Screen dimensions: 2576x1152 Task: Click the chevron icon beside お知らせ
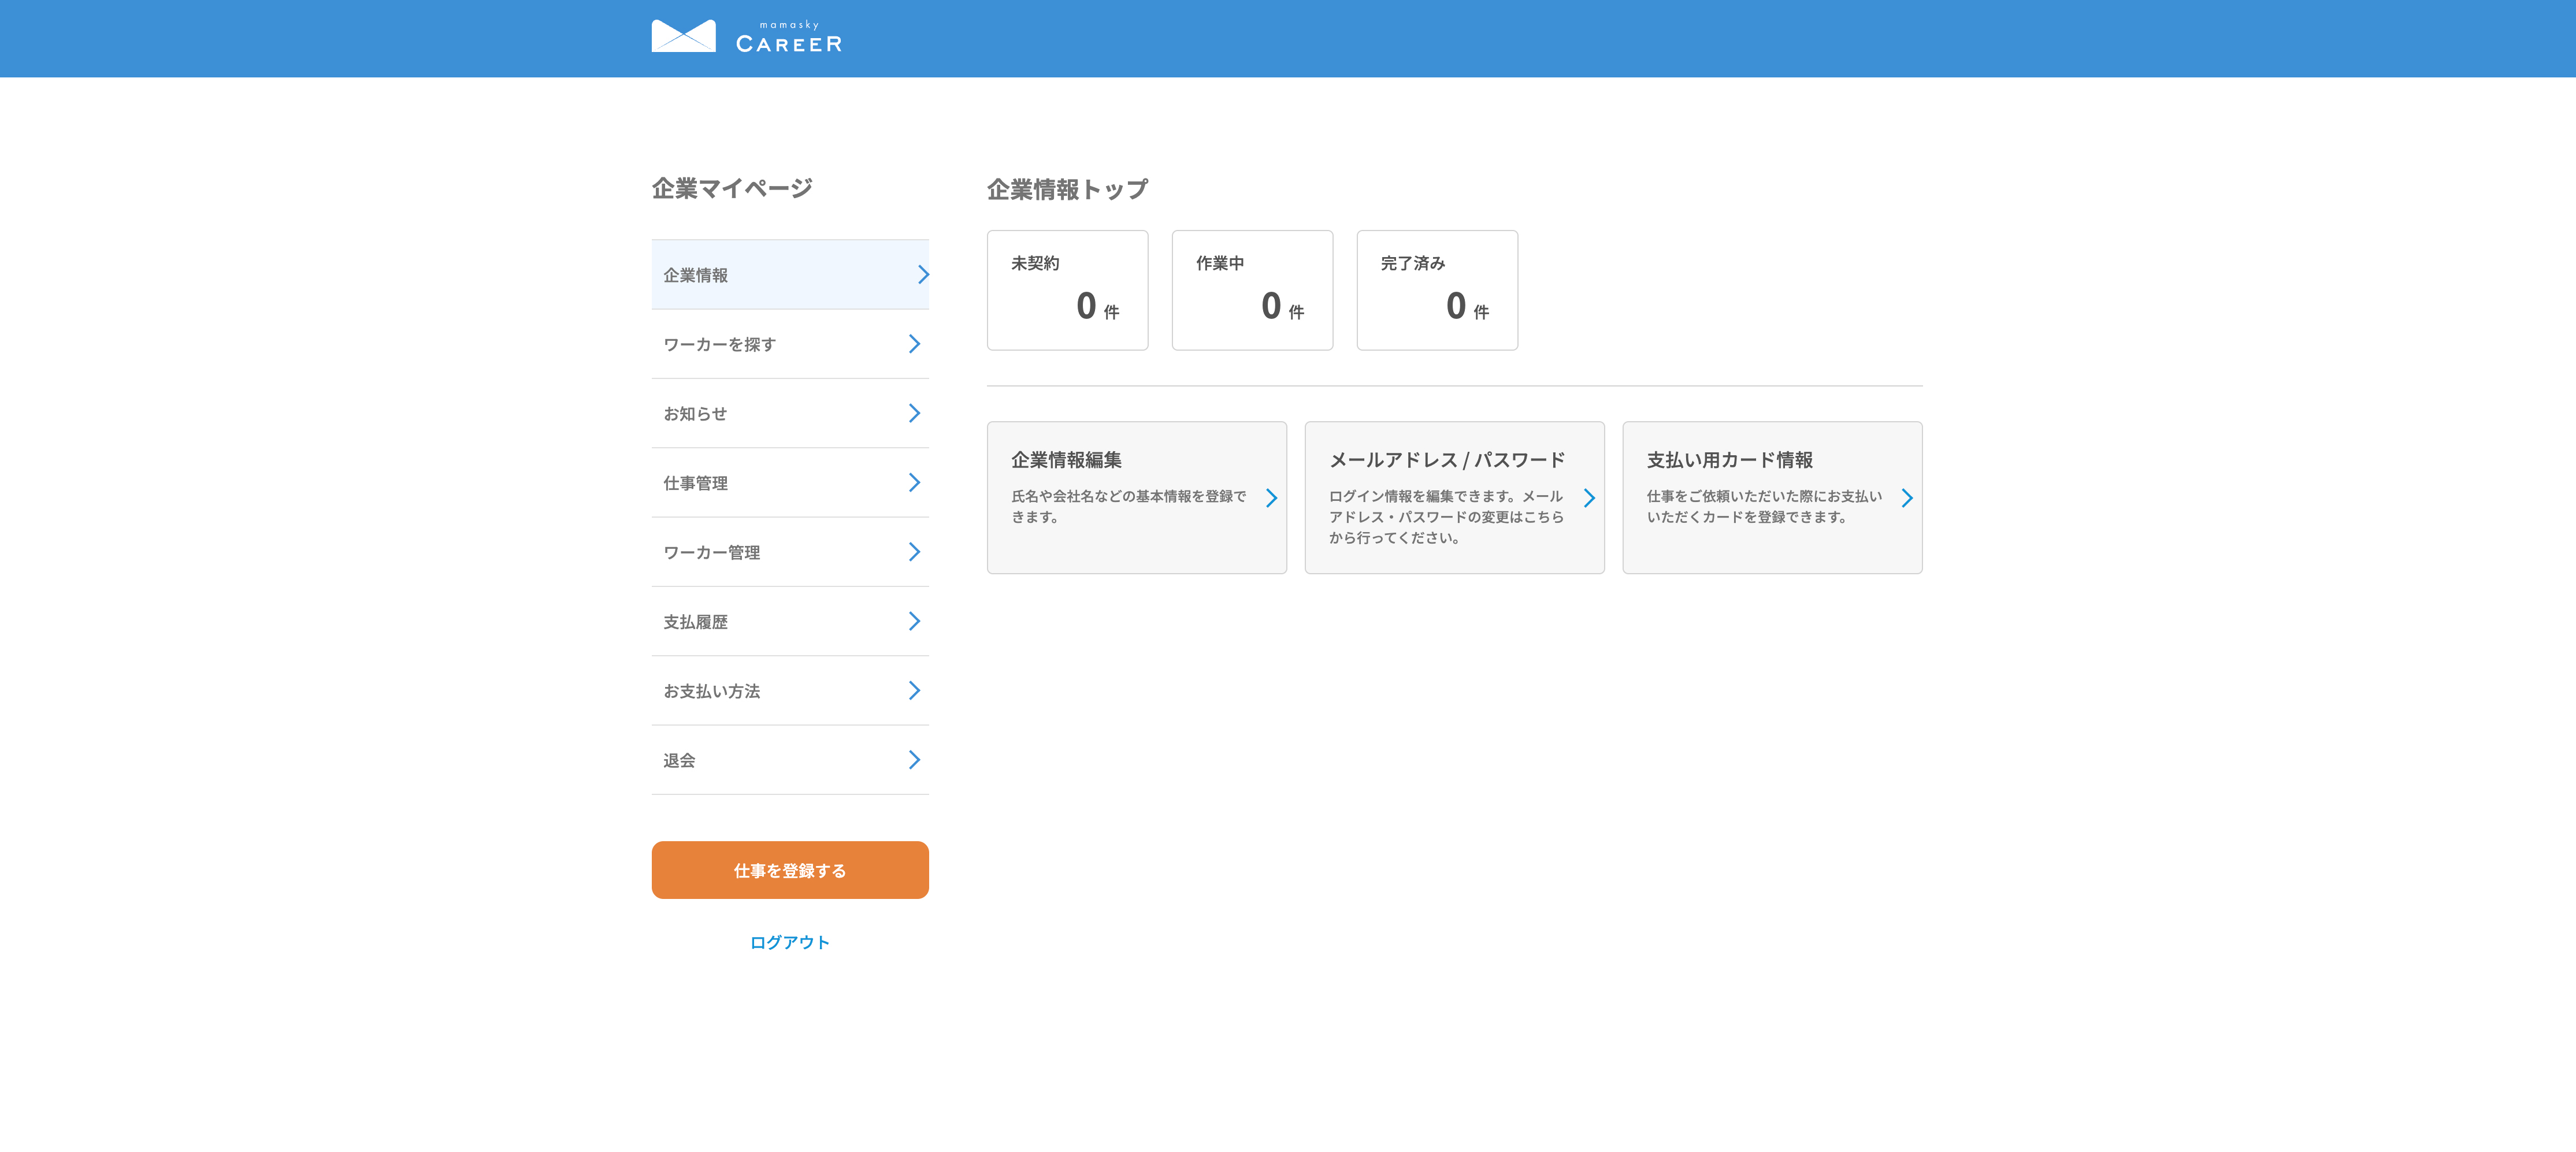pyautogui.click(x=914, y=413)
